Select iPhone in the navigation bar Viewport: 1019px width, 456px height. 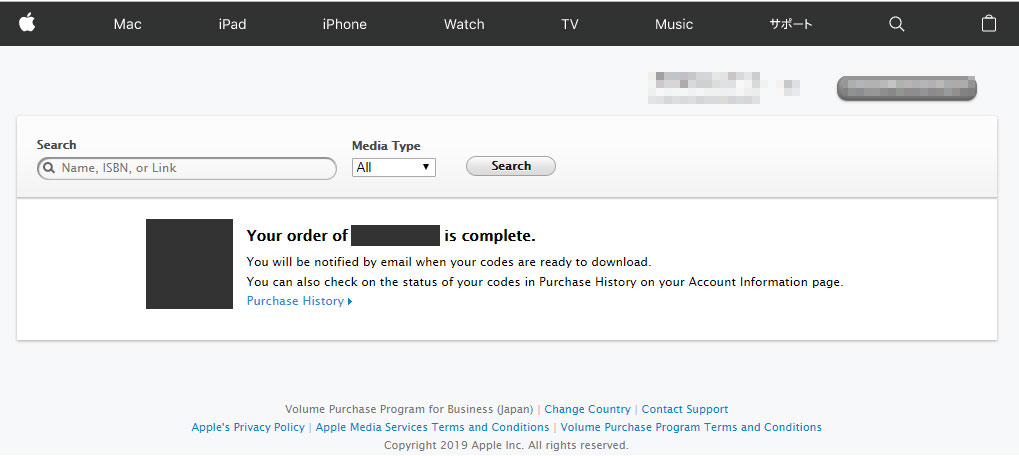pos(344,24)
